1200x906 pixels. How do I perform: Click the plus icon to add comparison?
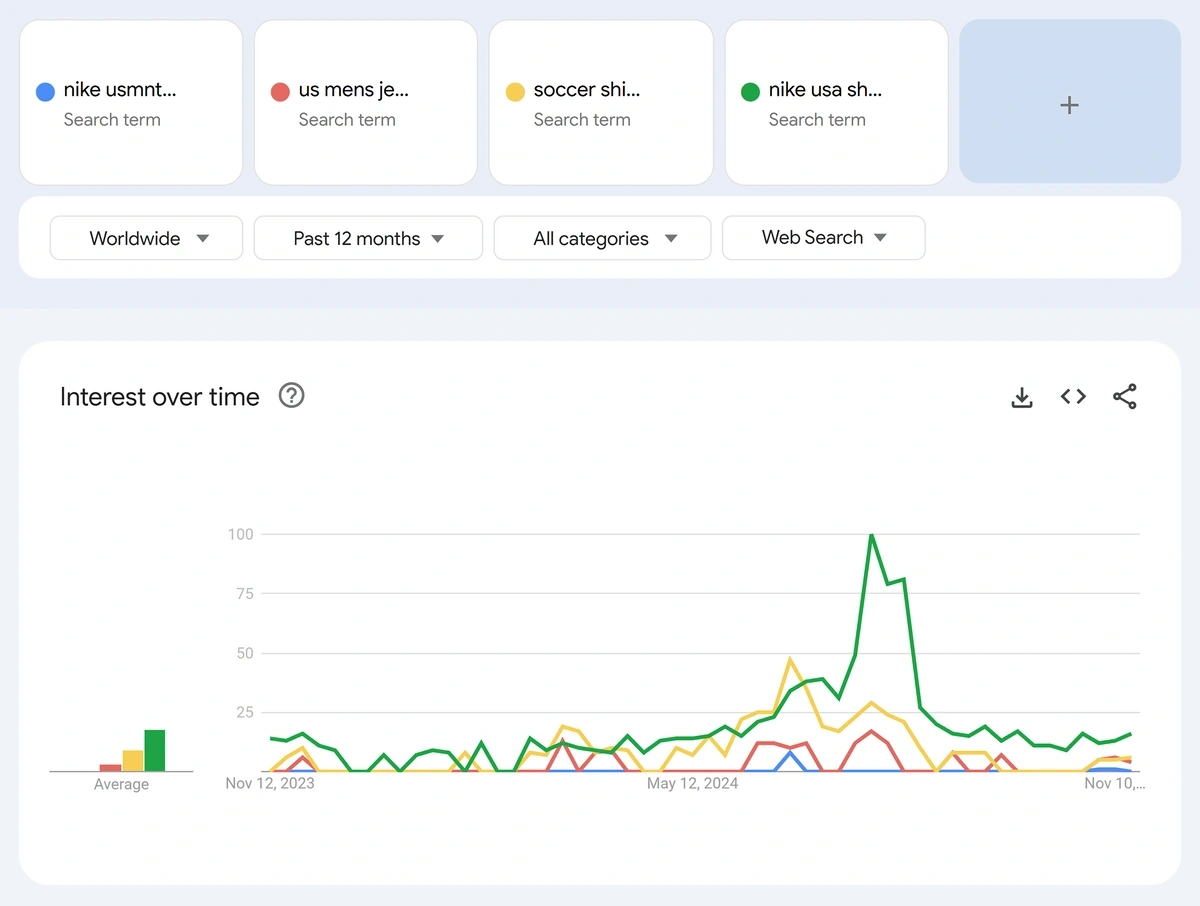[x=1069, y=104]
